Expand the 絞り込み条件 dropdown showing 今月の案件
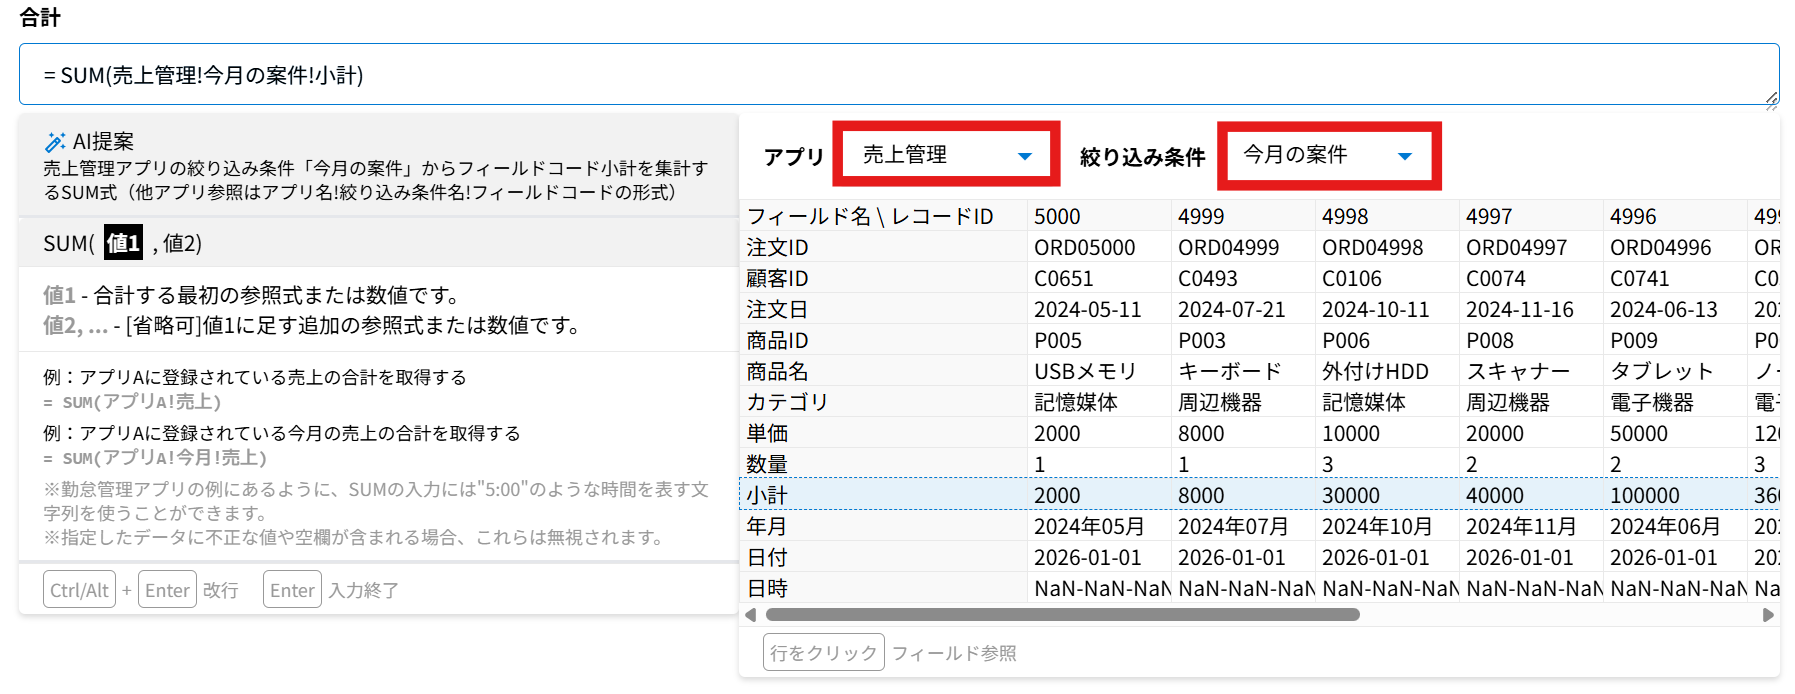The width and height of the screenshot is (1795, 694). pos(1328,155)
